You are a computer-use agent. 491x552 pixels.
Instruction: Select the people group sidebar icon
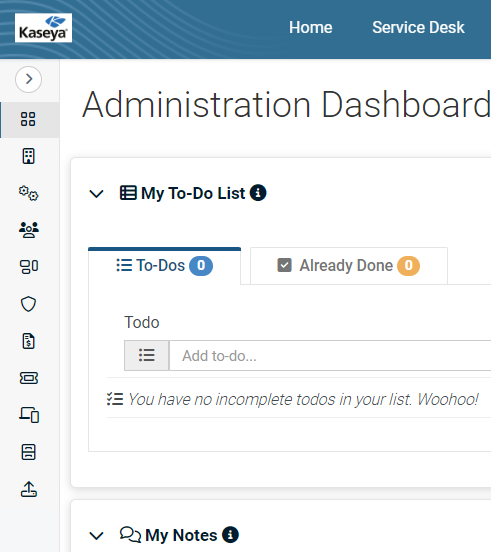click(29, 230)
